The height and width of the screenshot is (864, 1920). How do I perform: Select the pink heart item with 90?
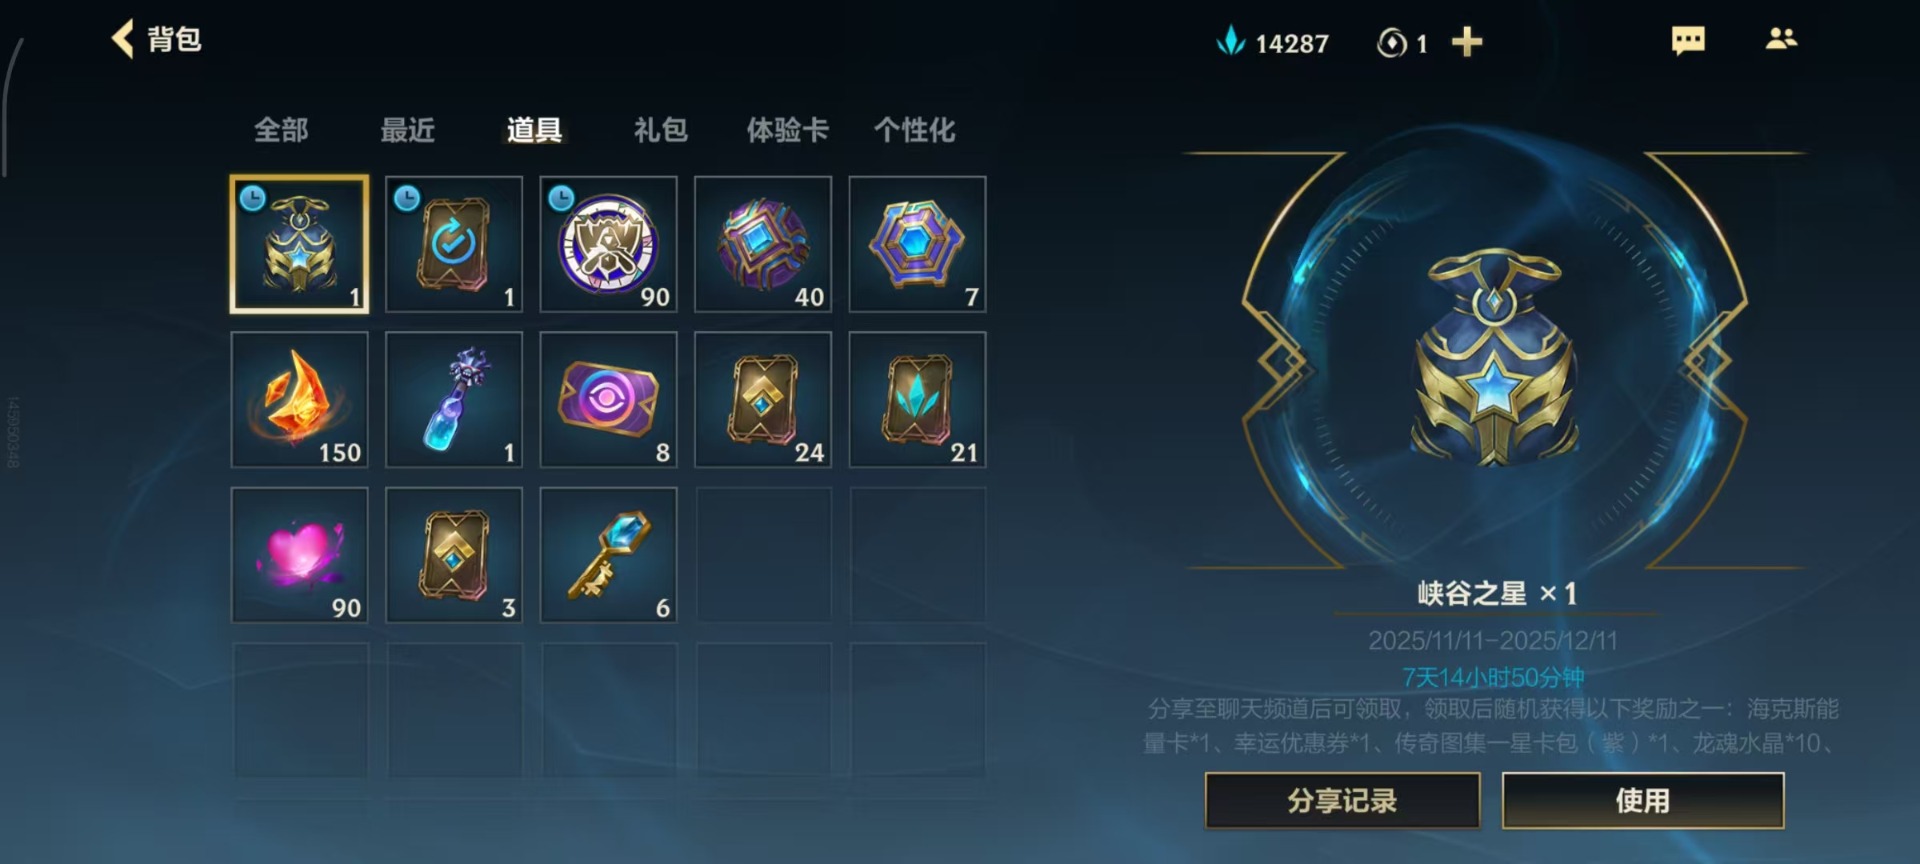click(300, 555)
